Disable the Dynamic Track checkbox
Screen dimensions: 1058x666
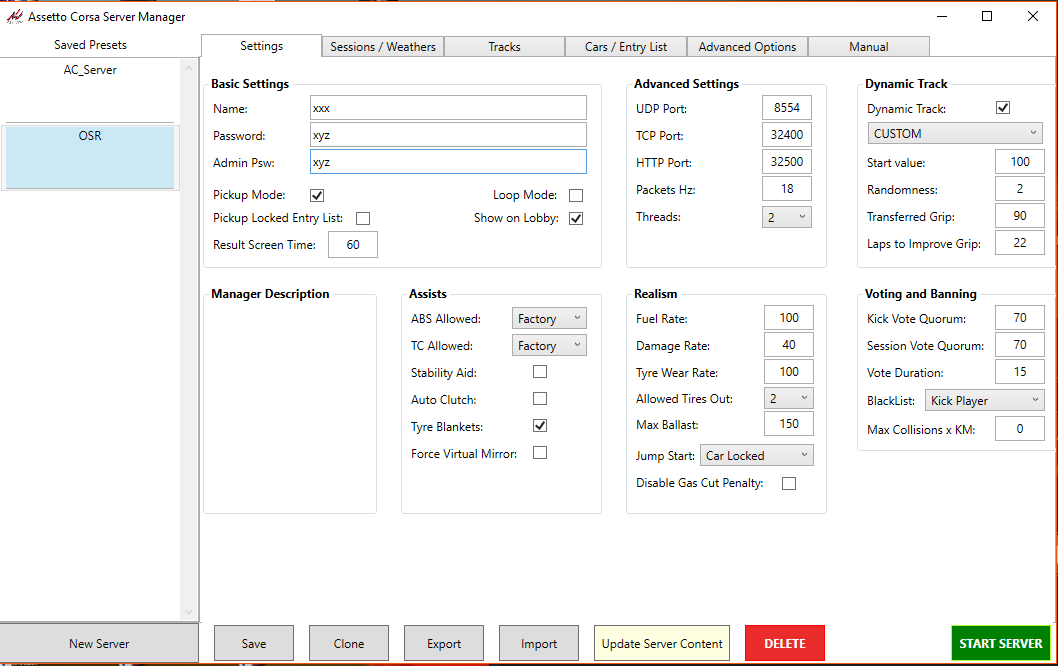tap(1003, 108)
